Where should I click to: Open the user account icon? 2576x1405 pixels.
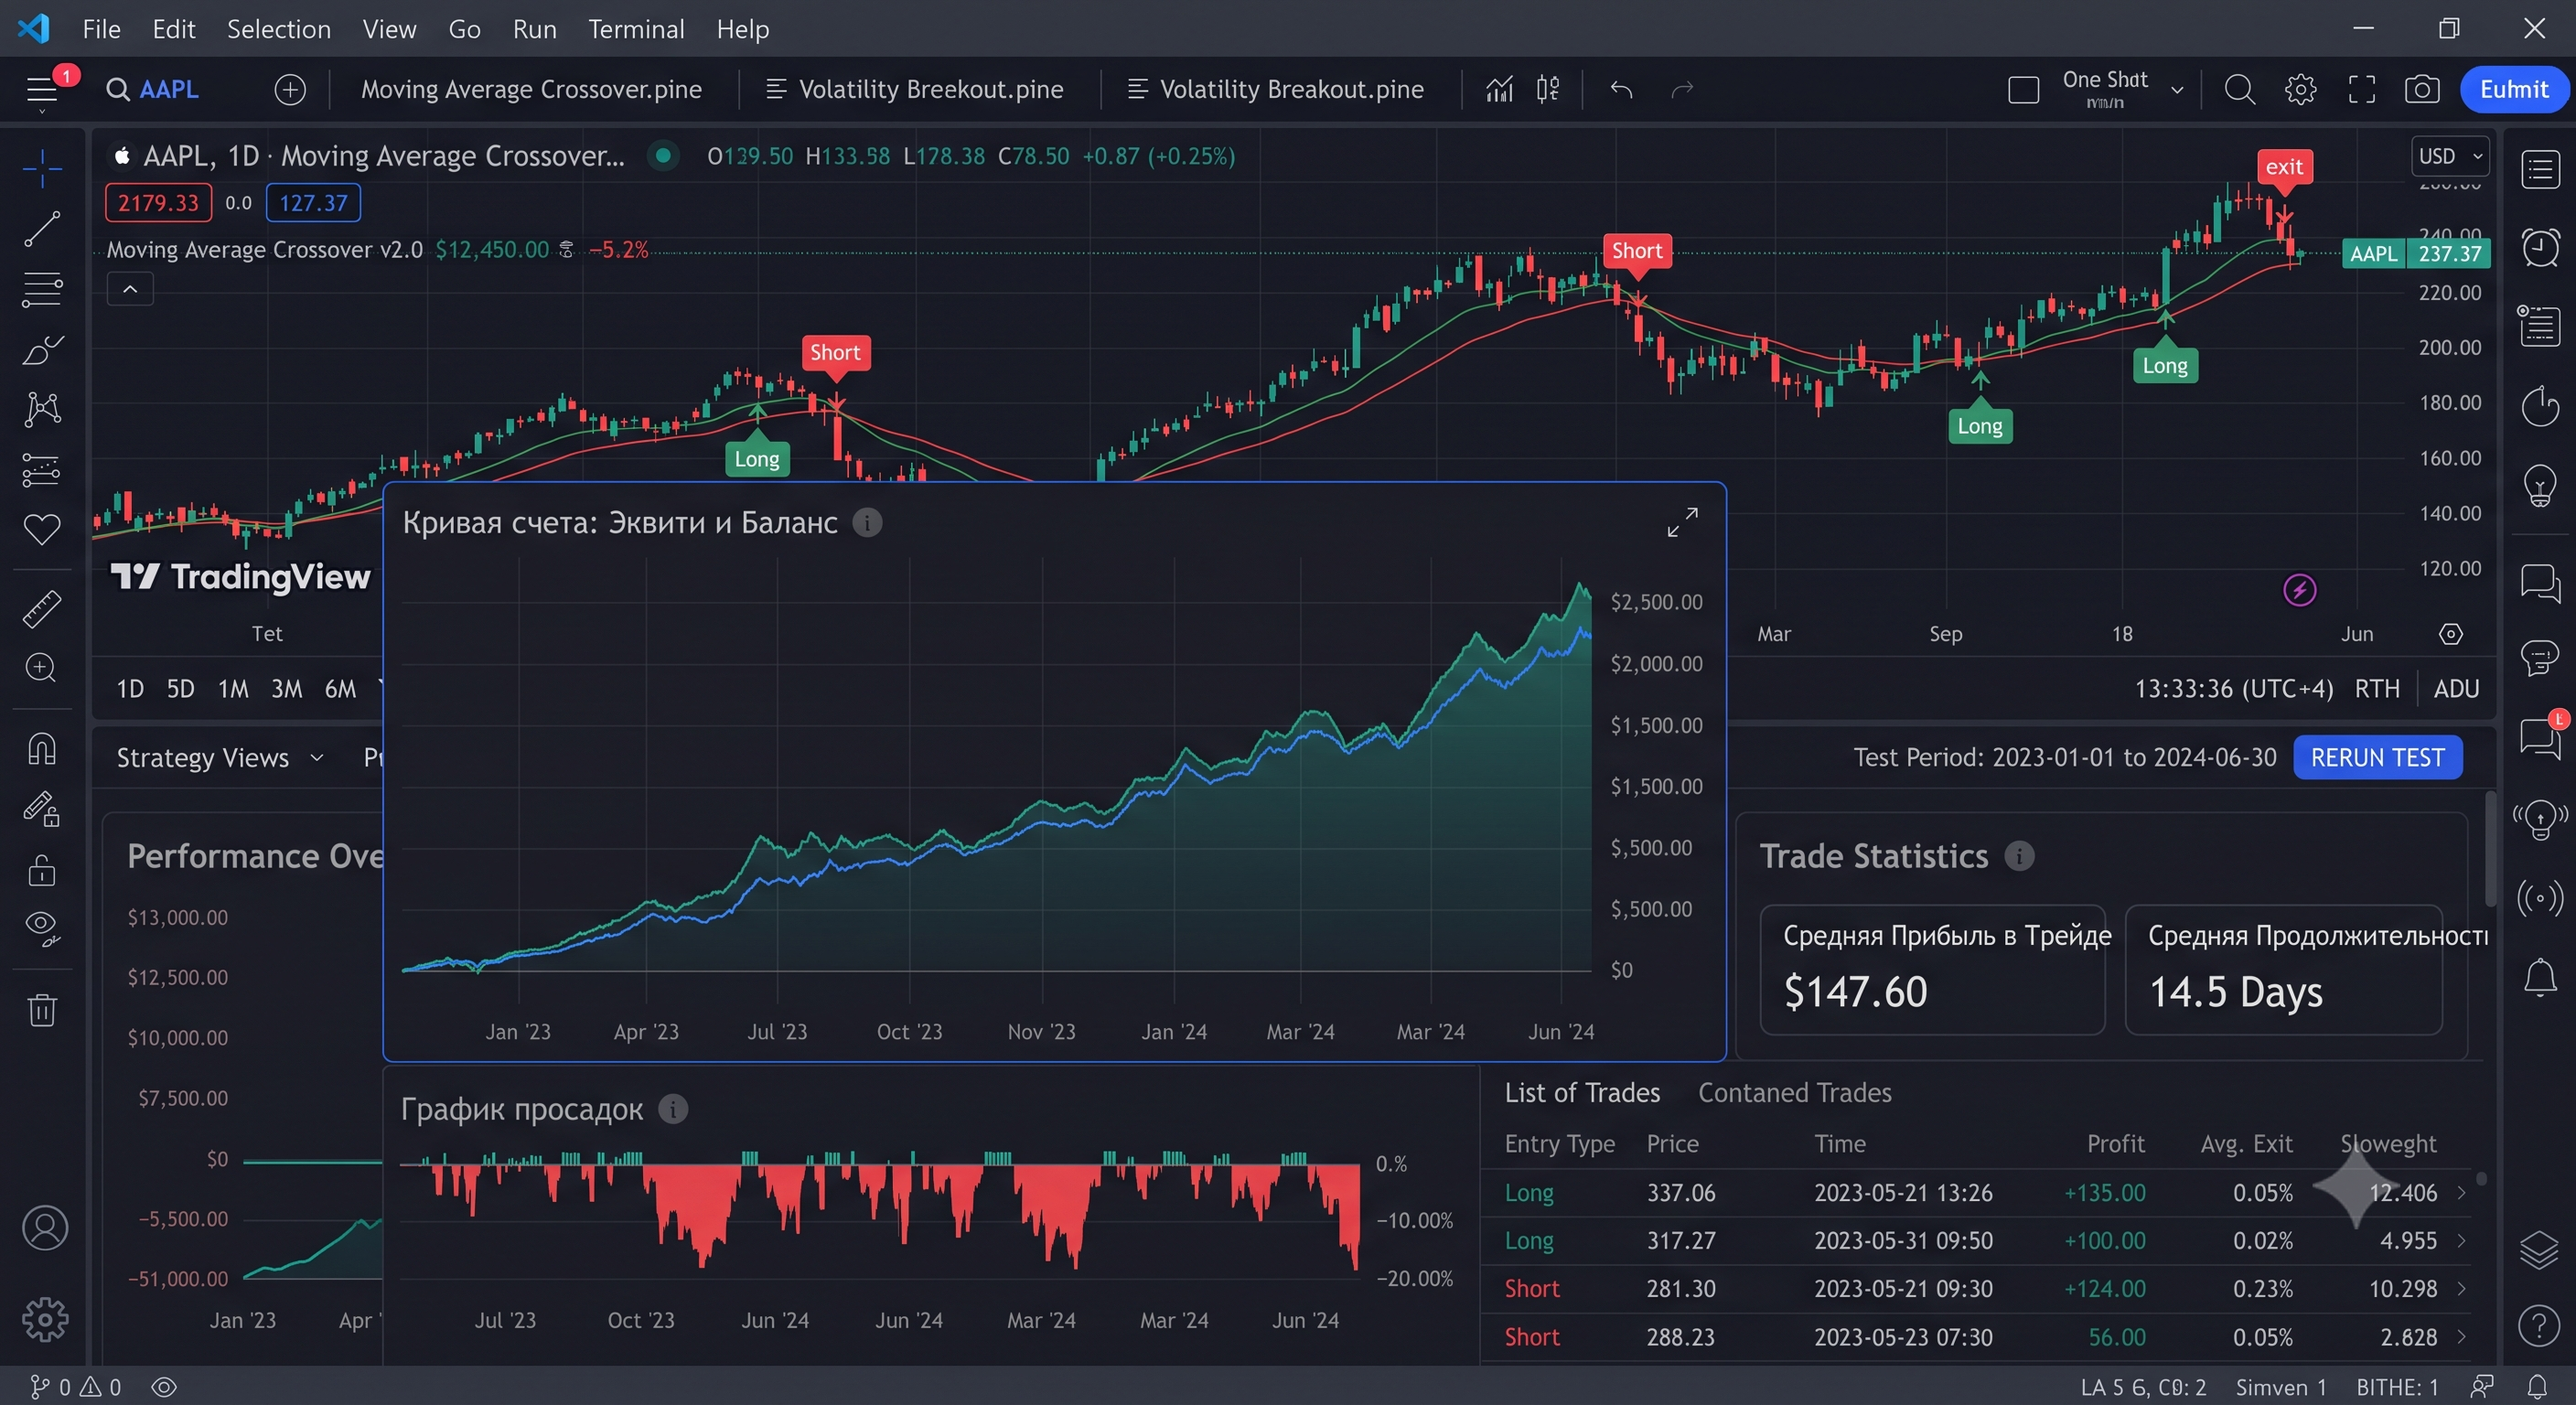point(45,1228)
